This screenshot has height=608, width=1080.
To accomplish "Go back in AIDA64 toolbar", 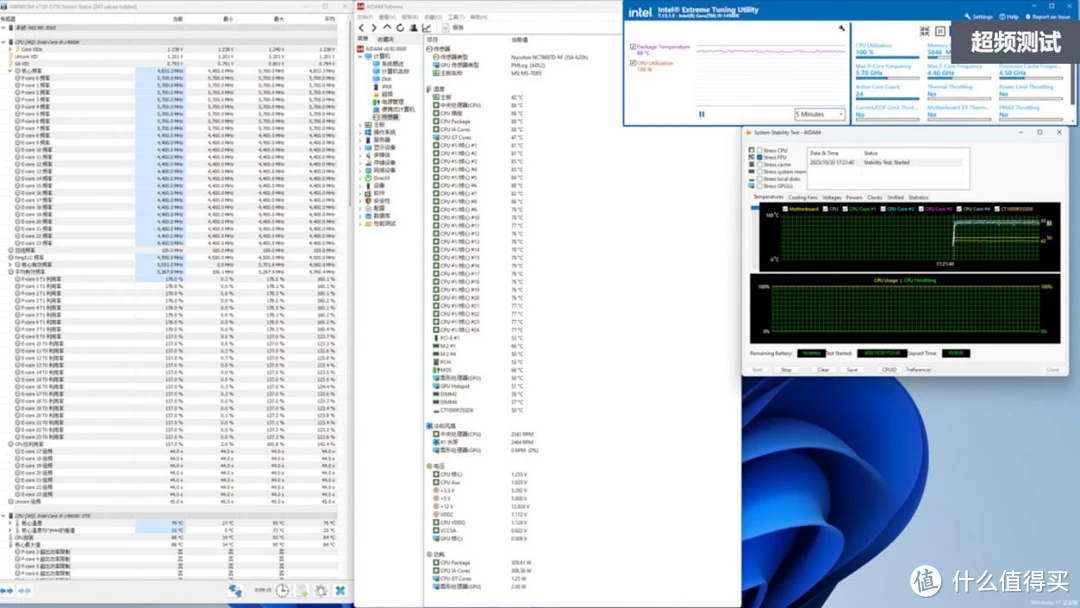I will pyautogui.click(x=362, y=28).
